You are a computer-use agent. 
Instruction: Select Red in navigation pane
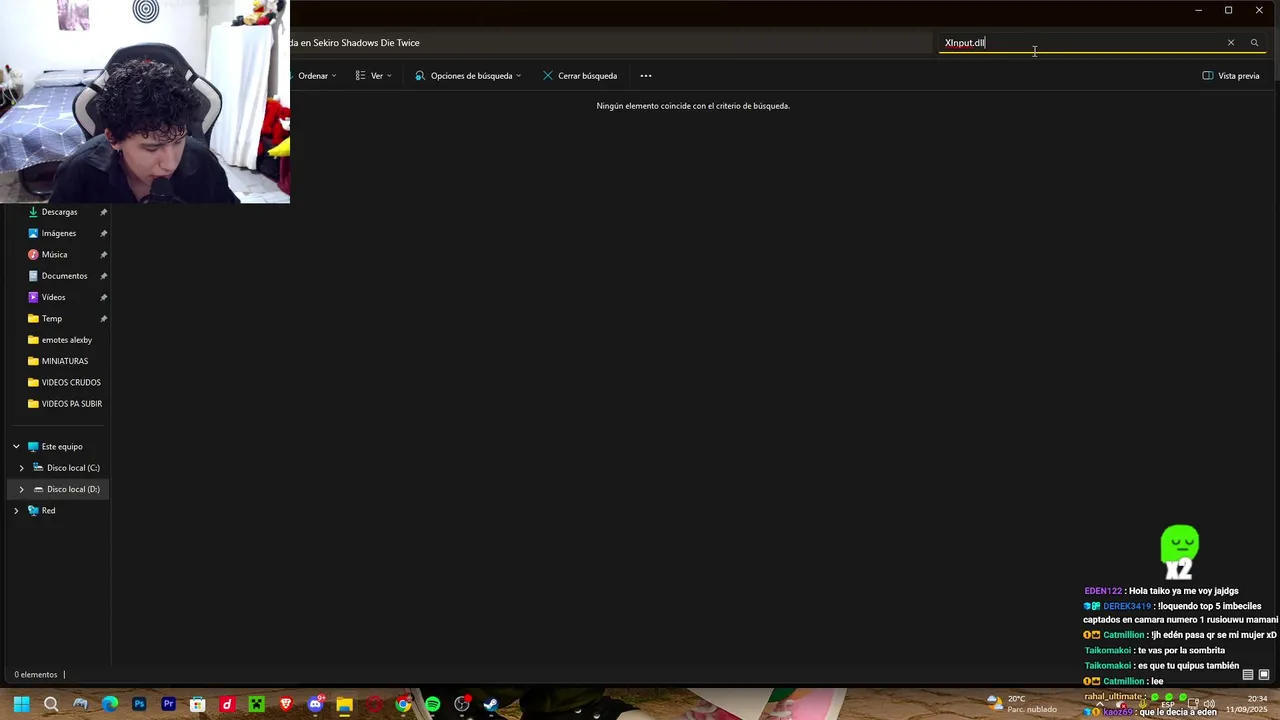[48, 511]
